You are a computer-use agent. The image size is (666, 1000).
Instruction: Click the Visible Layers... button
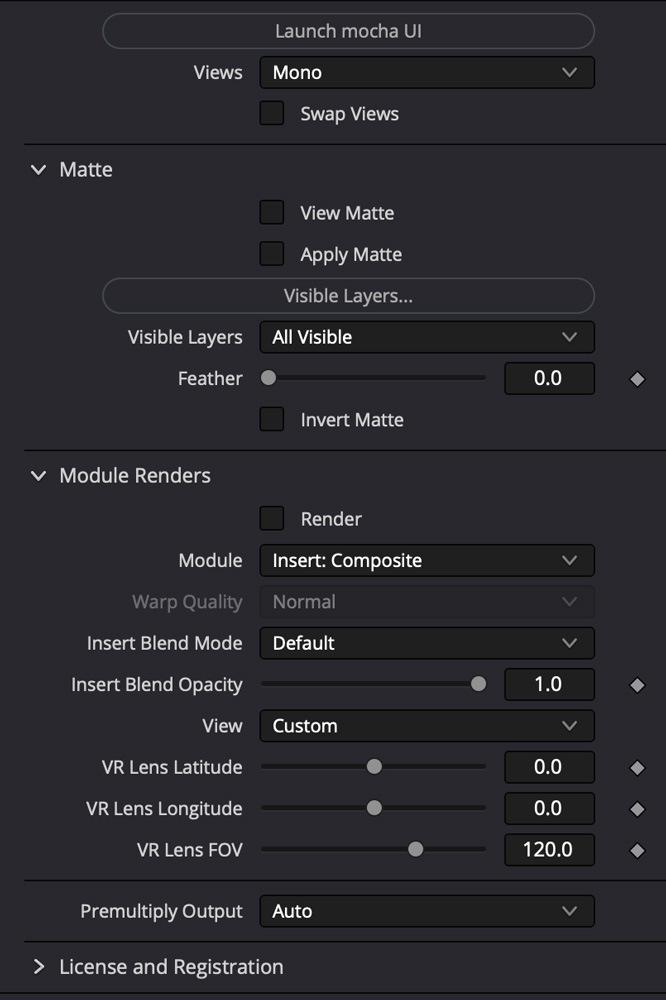click(x=348, y=296)
